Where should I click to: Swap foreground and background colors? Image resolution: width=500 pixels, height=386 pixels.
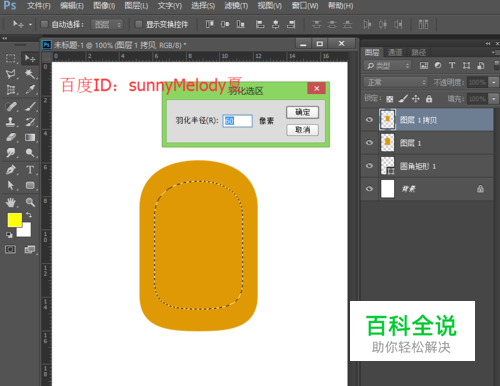(29, 215)
